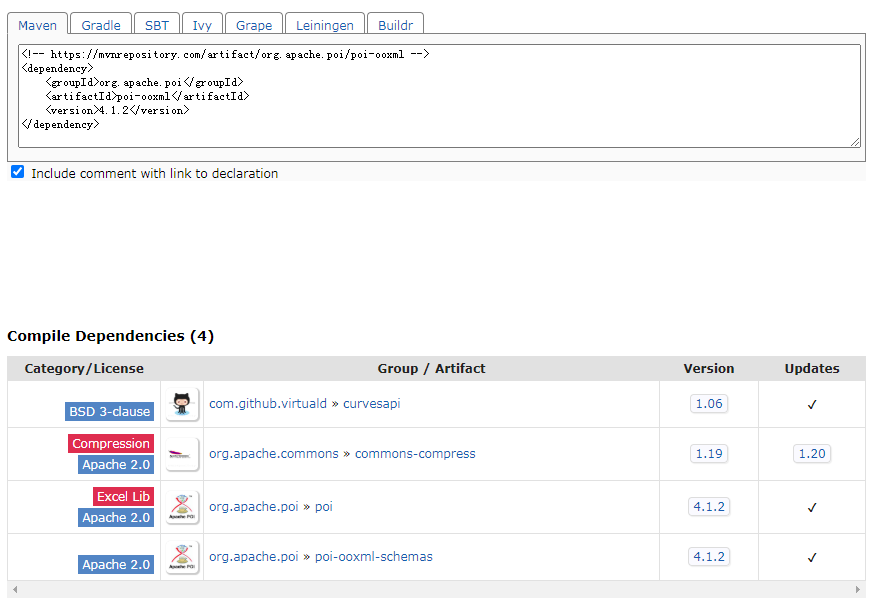Click the Apache POI logo in poi row
Screen dimensions: 872x607
(182, 507)
